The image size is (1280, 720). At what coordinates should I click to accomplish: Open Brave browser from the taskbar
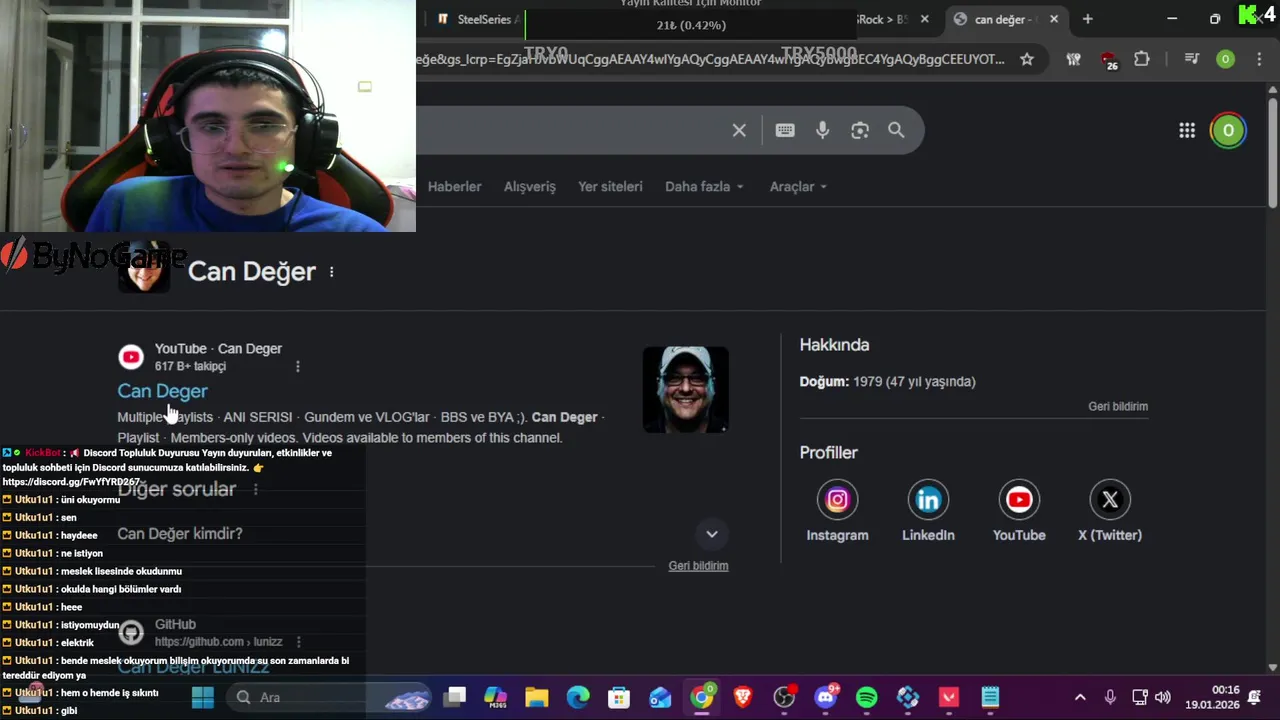tap(743, 697)
